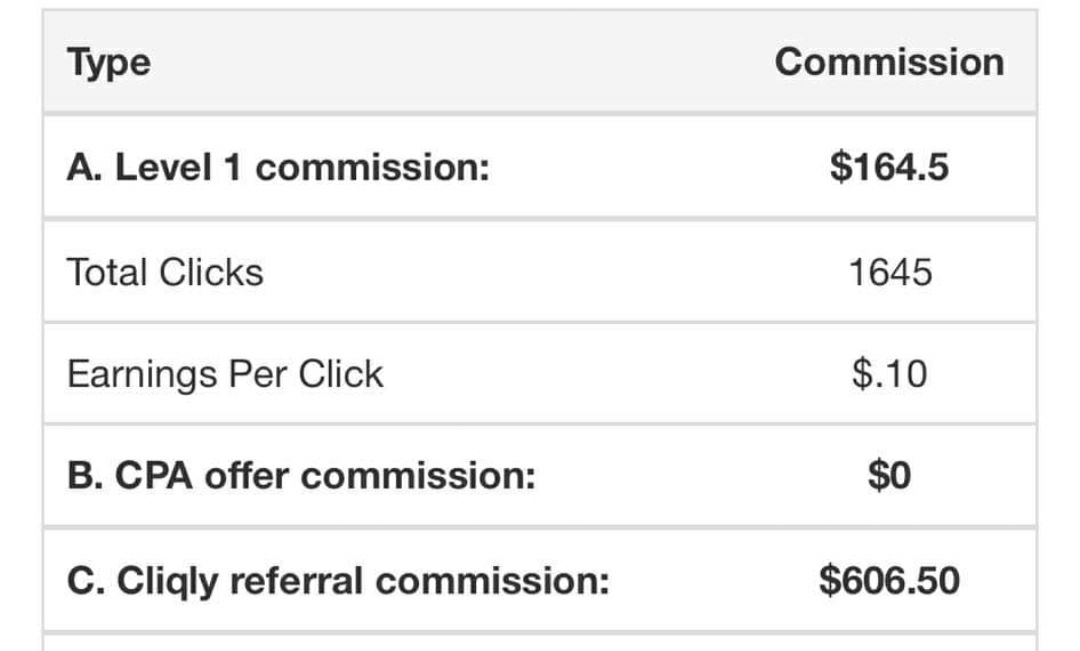Click the $.10 earnings value
The width and height of the screenshot is (1080, 651).
pyautogui.click(x=889, y=374)
